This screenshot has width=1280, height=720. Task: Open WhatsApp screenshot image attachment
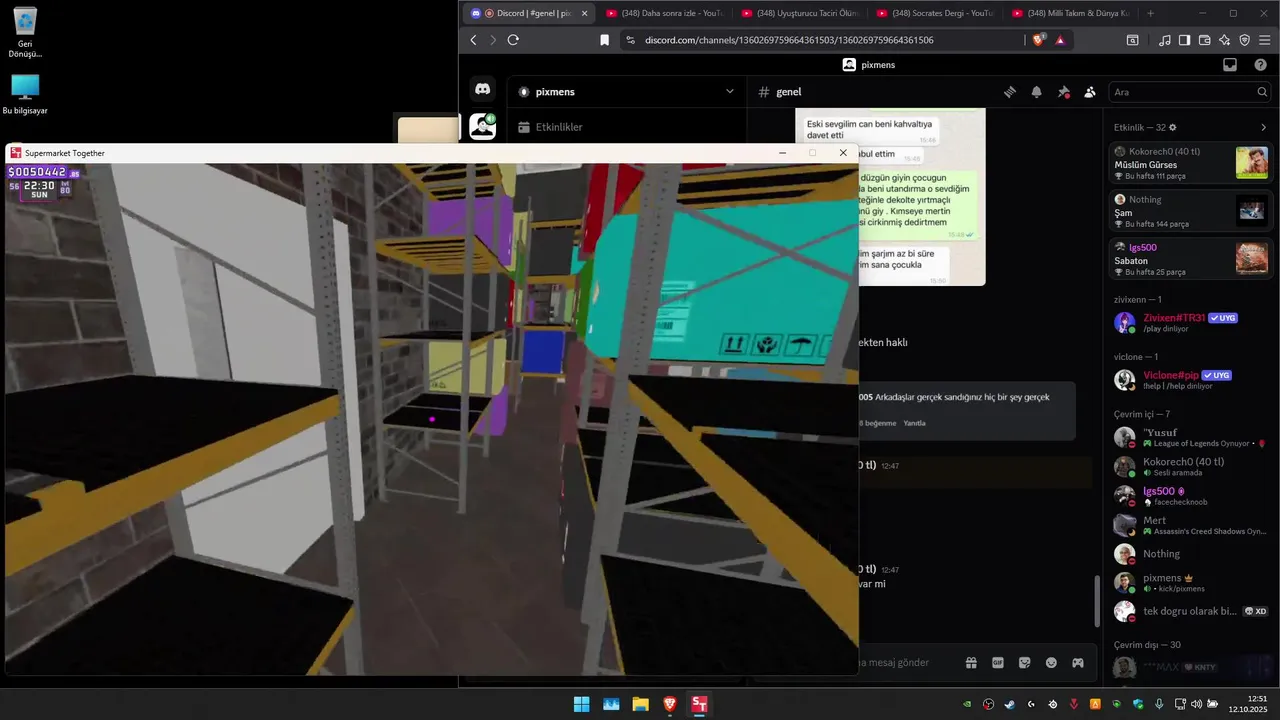(x=922, y=197)
